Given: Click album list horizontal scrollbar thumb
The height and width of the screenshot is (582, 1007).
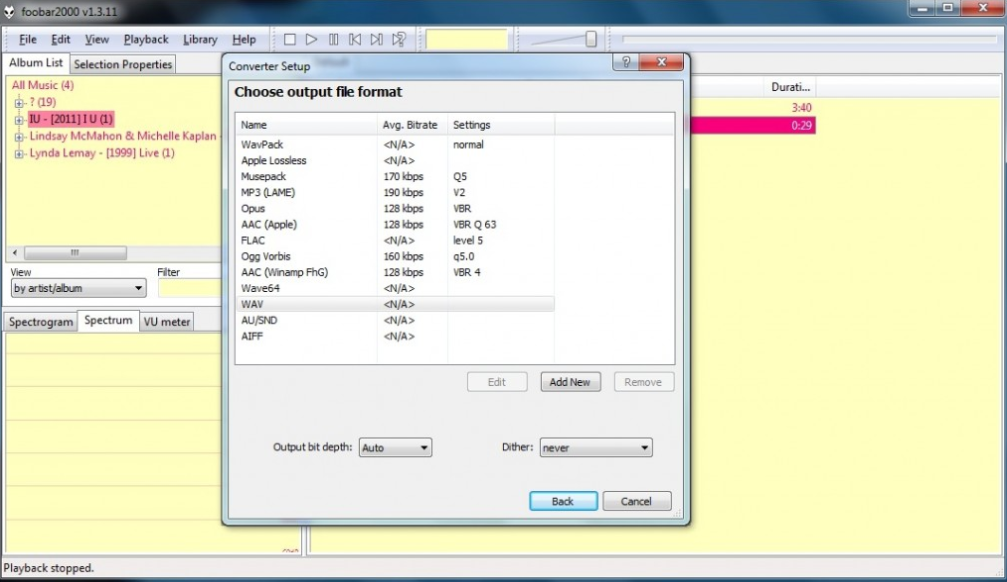Looking at the screenshot, I should [x=75, y=252].
